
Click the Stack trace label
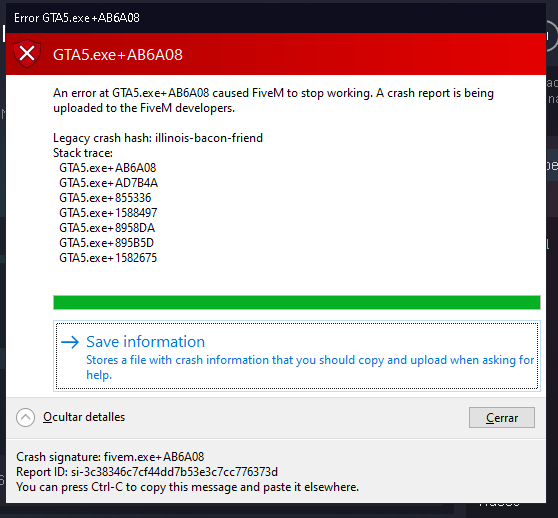coord(83,153)
